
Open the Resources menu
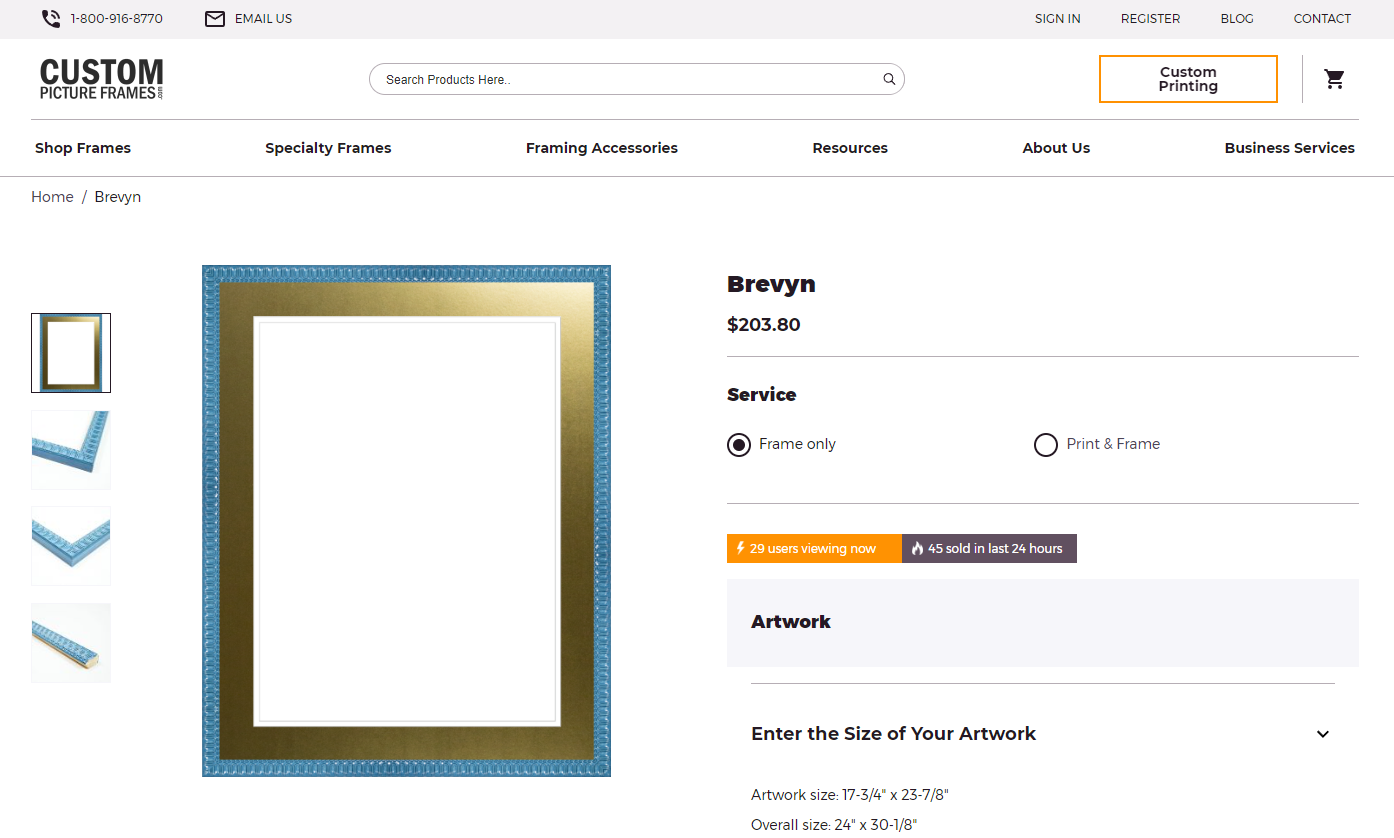point(849,147)
